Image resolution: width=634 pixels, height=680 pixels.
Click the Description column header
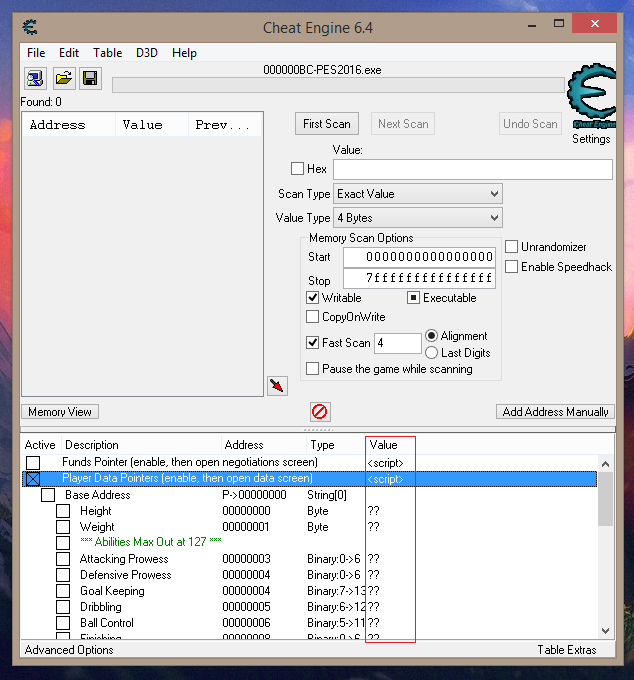141,445
